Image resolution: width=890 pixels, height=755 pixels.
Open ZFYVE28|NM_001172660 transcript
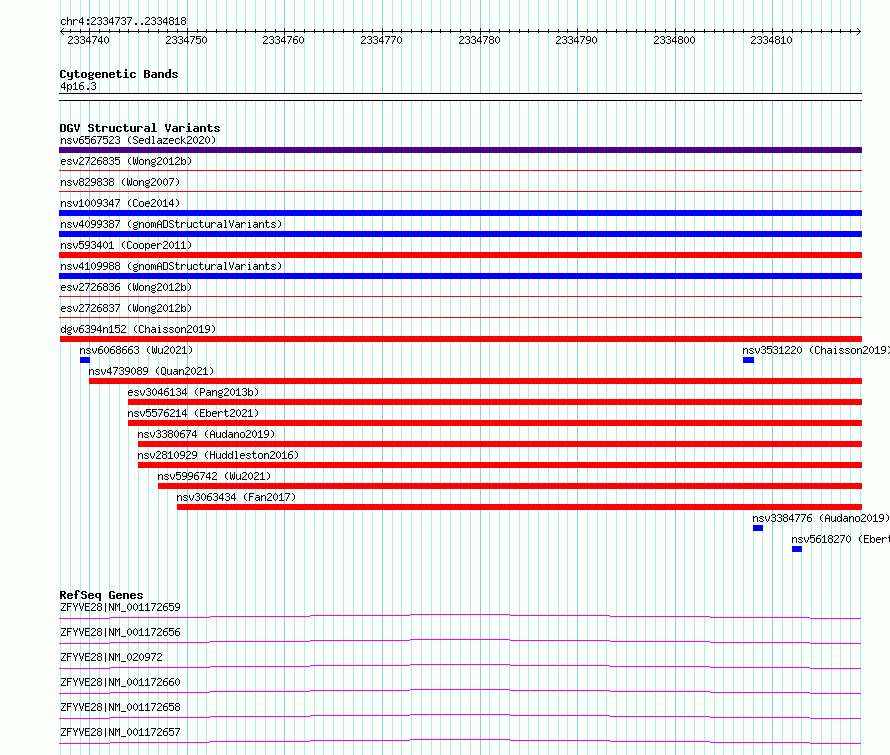[x=120, y=682]
